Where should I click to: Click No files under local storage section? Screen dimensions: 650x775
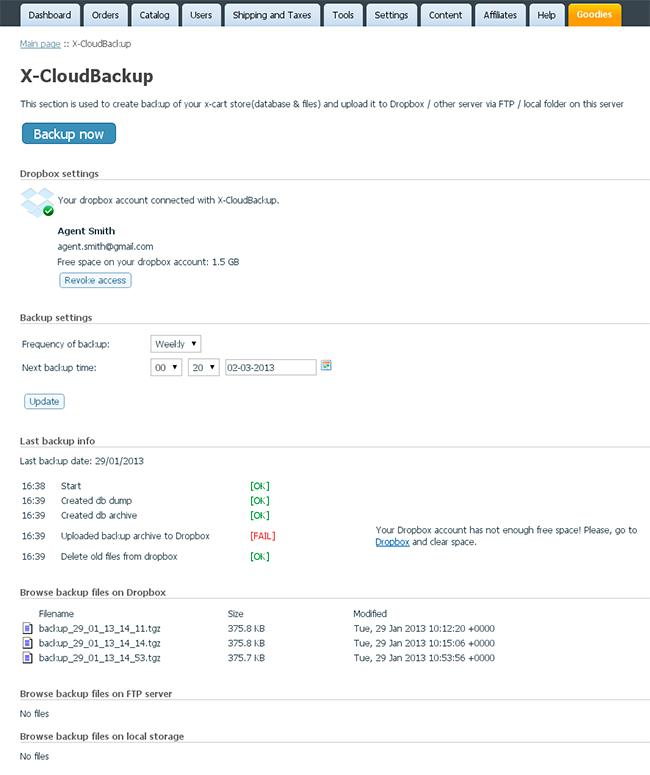[35, 756]
